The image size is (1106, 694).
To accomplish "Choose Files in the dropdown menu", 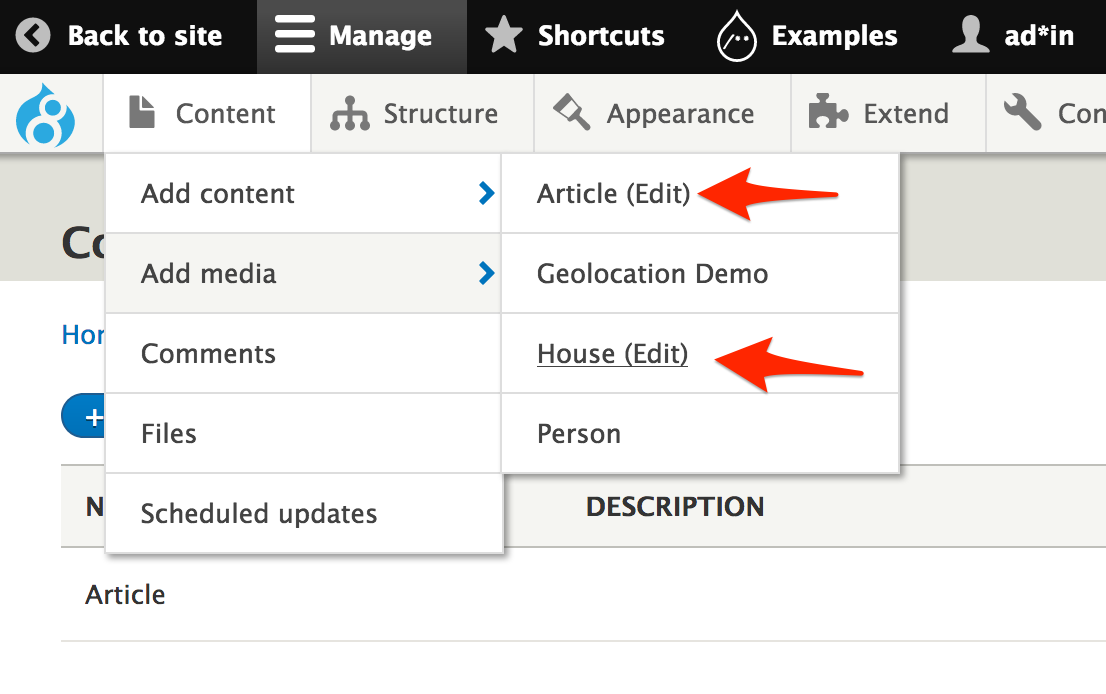I will point(169,433).
